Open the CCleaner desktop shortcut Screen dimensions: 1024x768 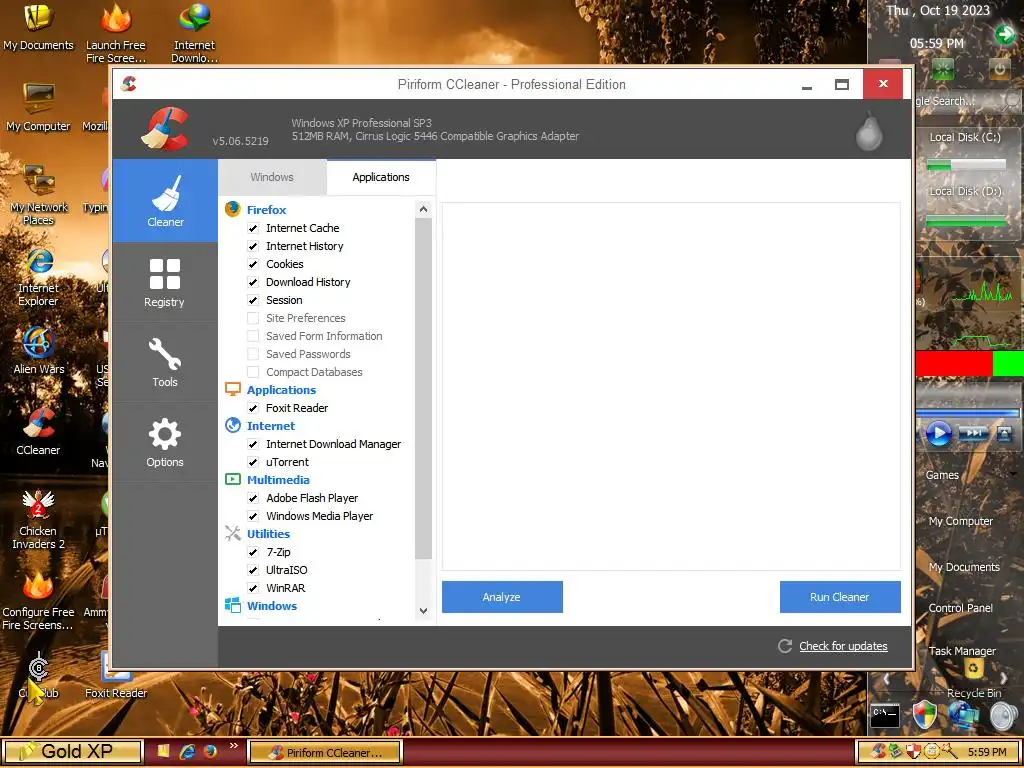click(39, 431)
